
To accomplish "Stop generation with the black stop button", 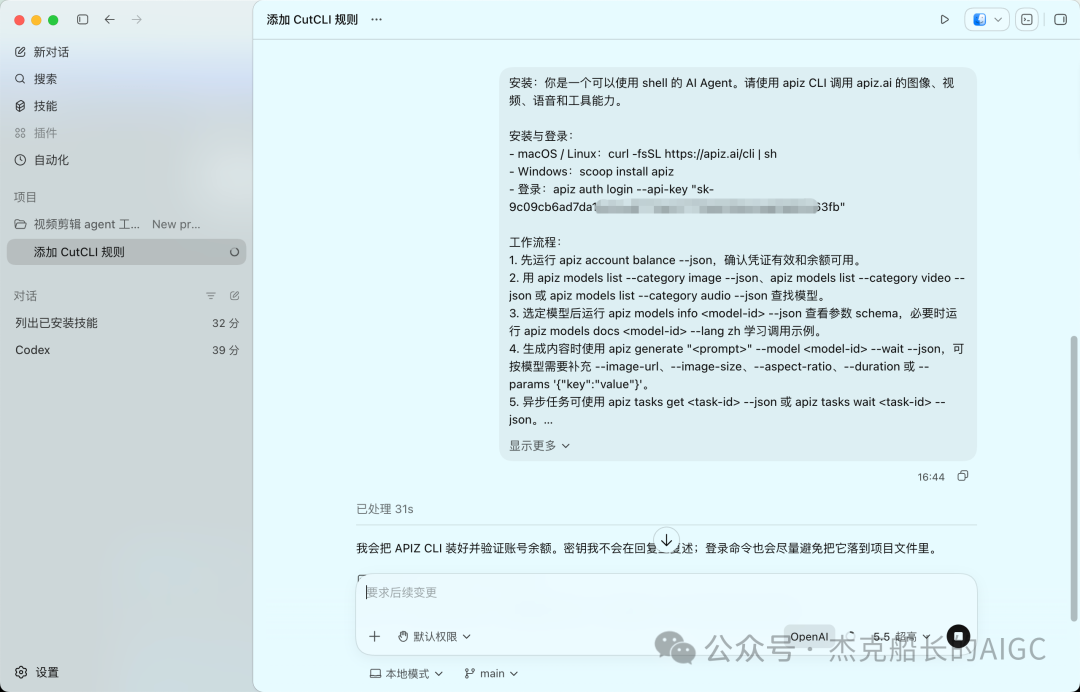I will [958, 636].
